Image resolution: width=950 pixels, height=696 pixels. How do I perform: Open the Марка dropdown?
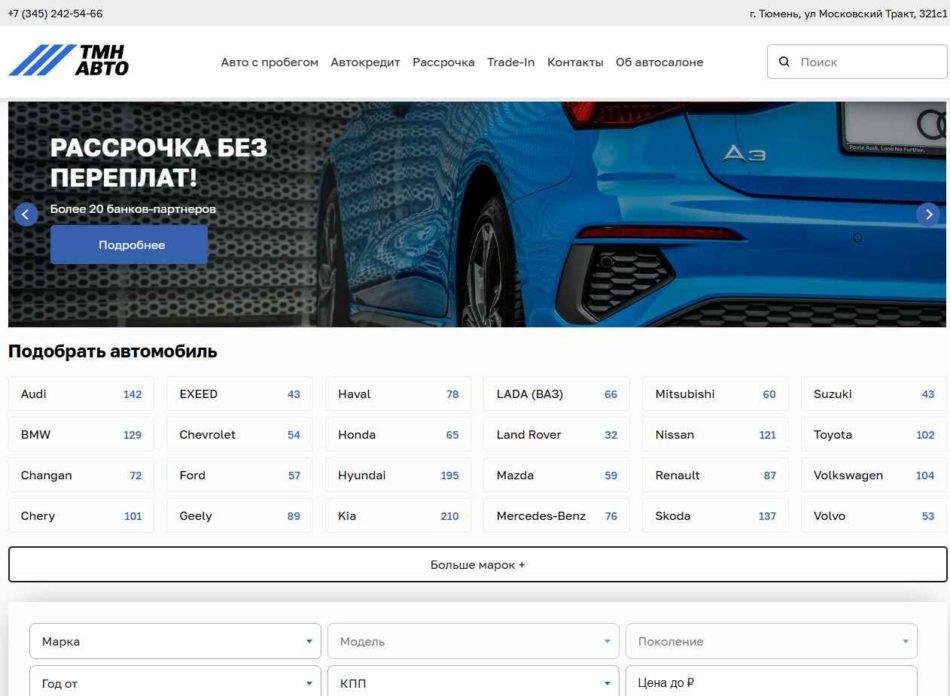click(175, 641)
